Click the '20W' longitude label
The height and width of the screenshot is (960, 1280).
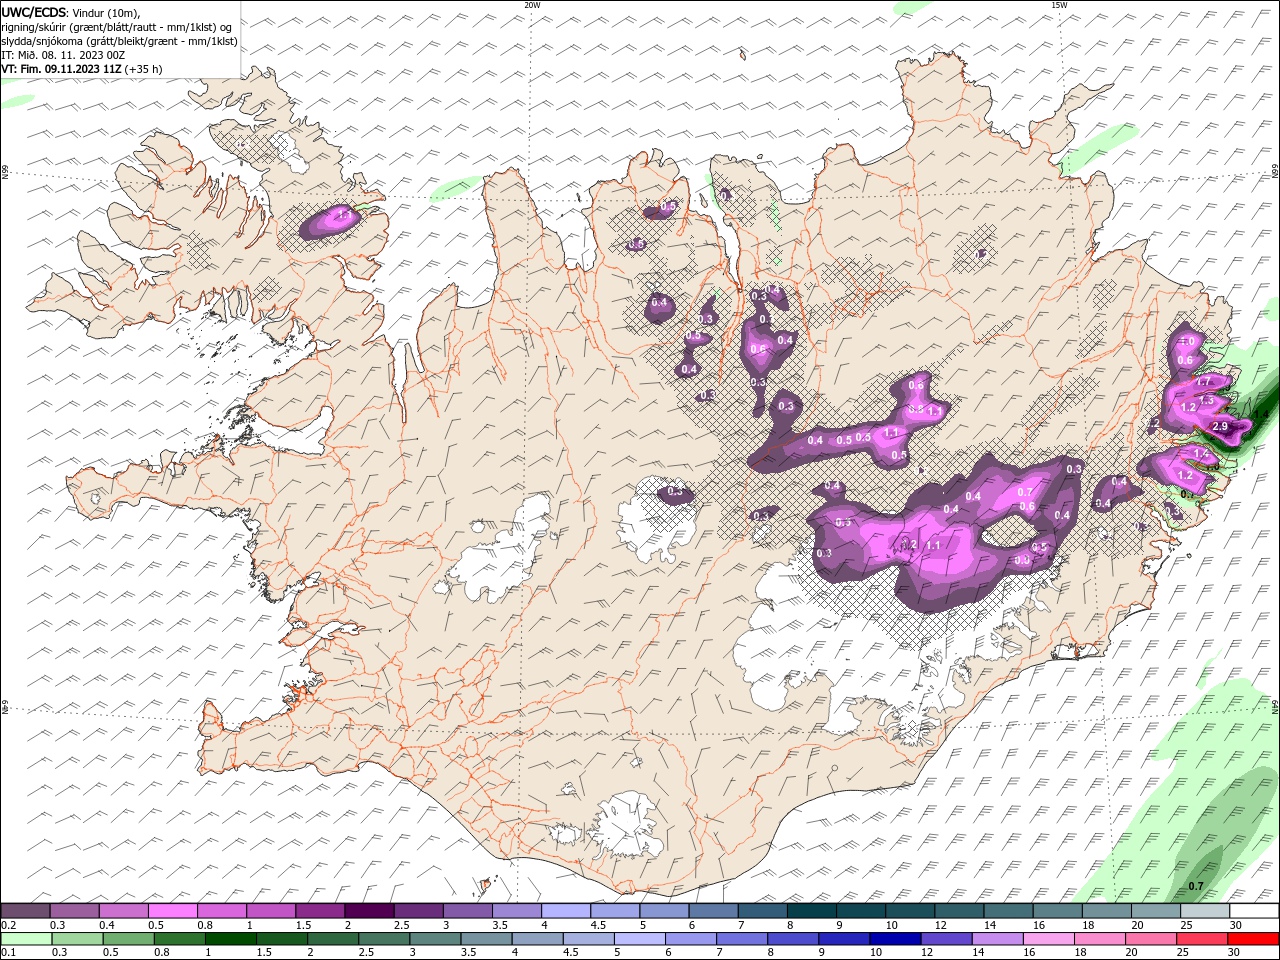(x=532, y=5)
